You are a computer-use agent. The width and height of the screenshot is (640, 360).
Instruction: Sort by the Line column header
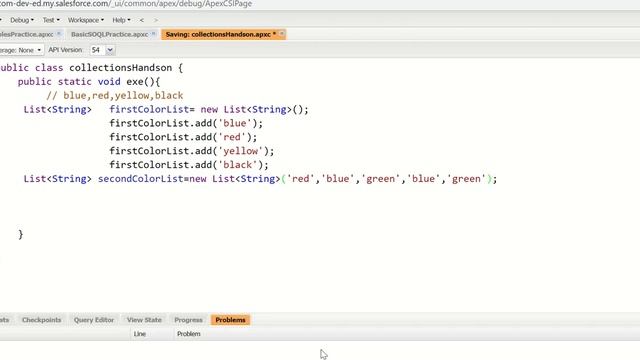coord(140,334)
